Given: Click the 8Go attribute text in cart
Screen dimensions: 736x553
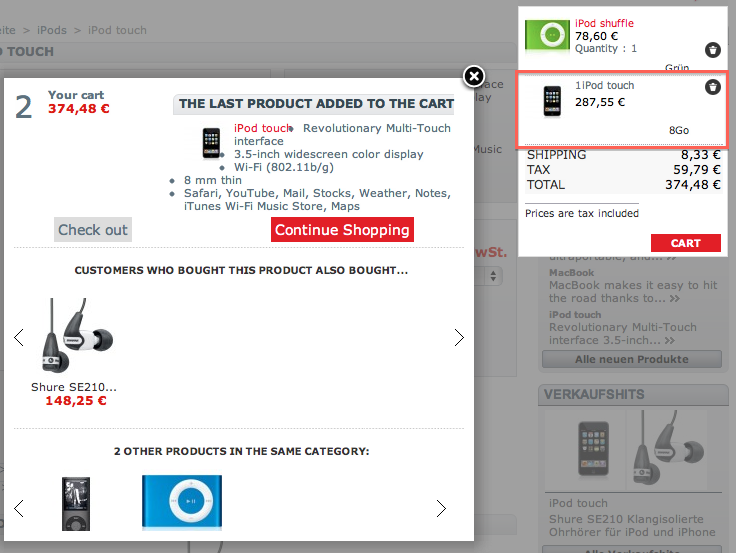Looking at the screenshot, I should (x=679, y=130).
